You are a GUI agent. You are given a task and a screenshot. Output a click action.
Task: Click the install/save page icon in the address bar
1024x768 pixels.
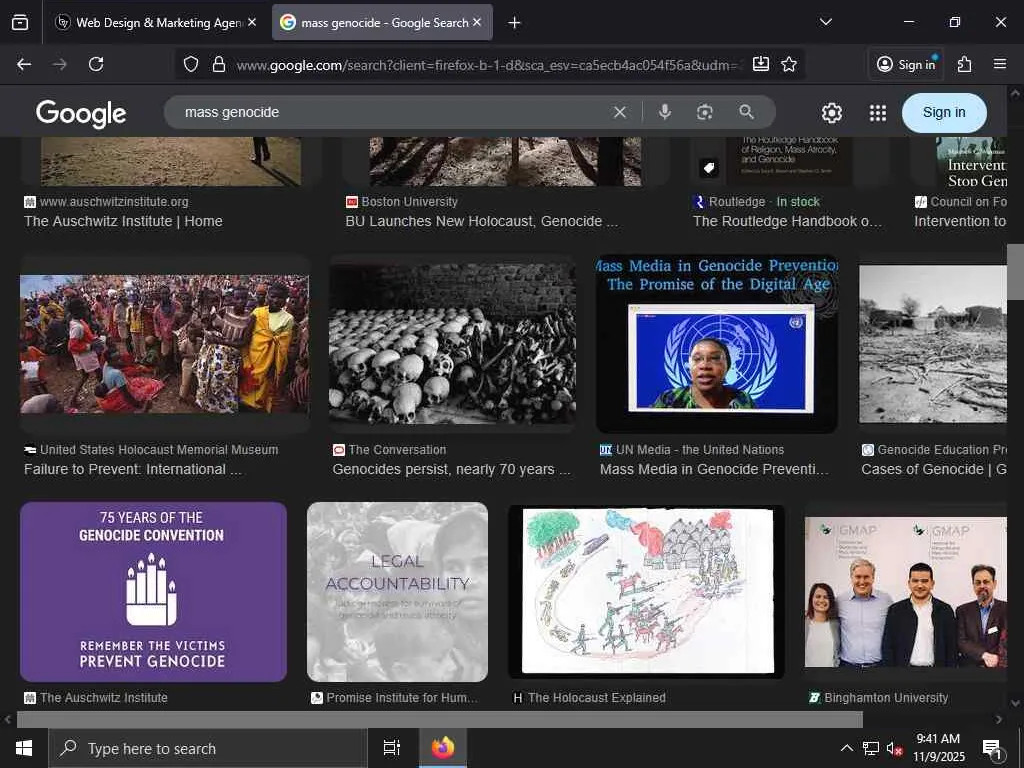click(761, 64)
